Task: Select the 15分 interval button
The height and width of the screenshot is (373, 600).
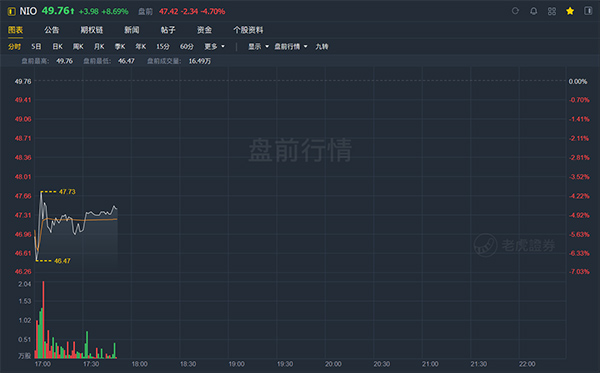Action: [163, 46]
